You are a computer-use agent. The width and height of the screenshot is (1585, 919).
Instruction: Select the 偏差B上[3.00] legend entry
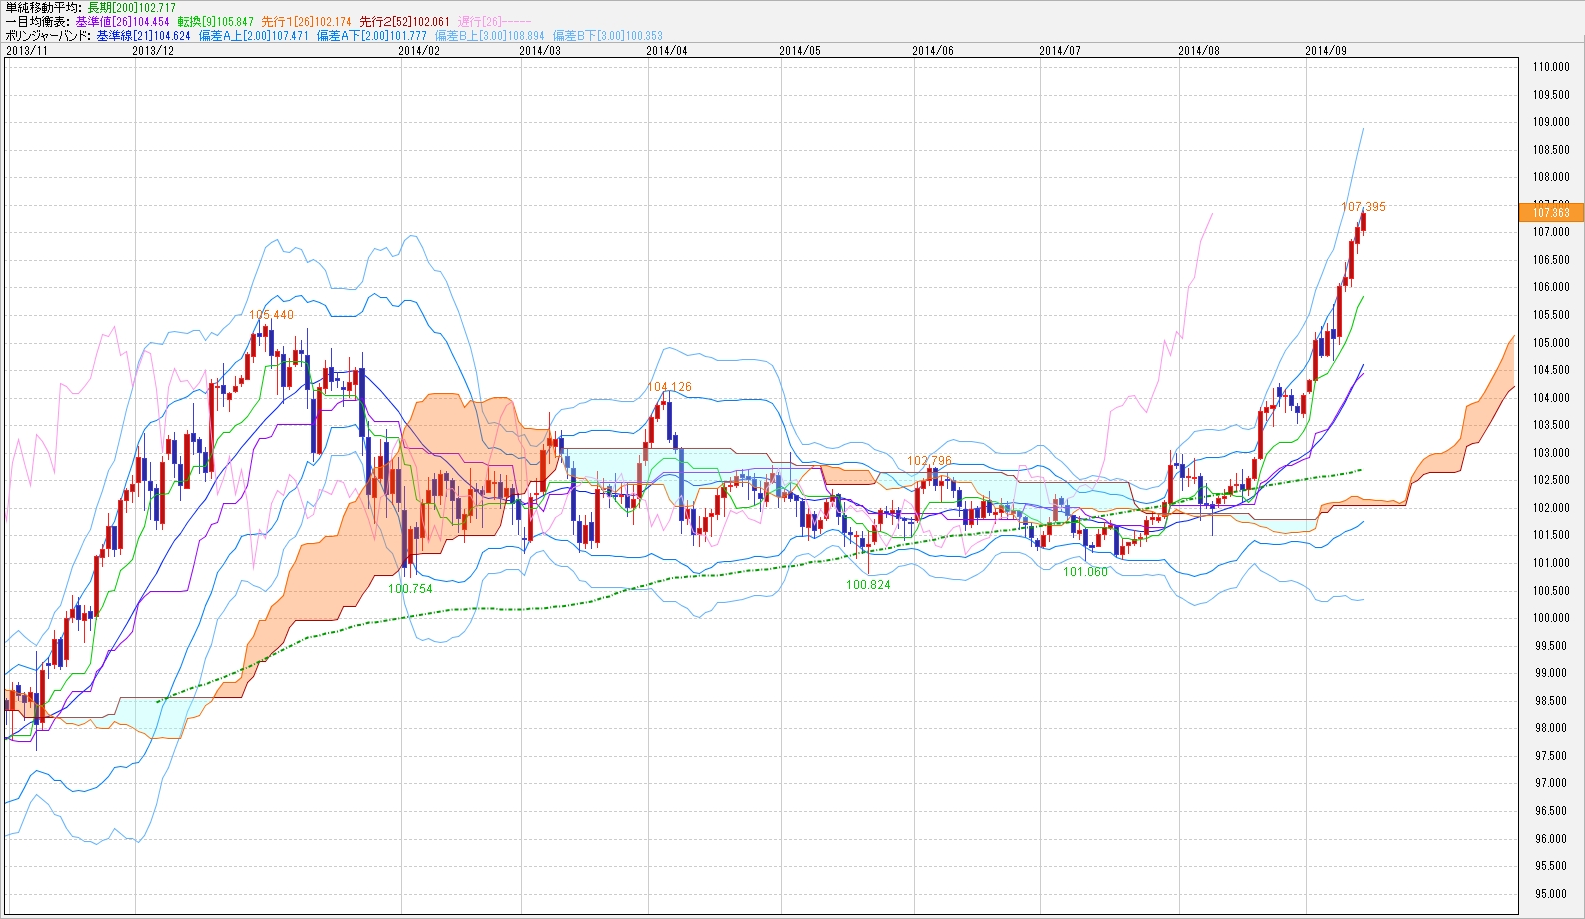pyautogui.click(x=489, y=36)
